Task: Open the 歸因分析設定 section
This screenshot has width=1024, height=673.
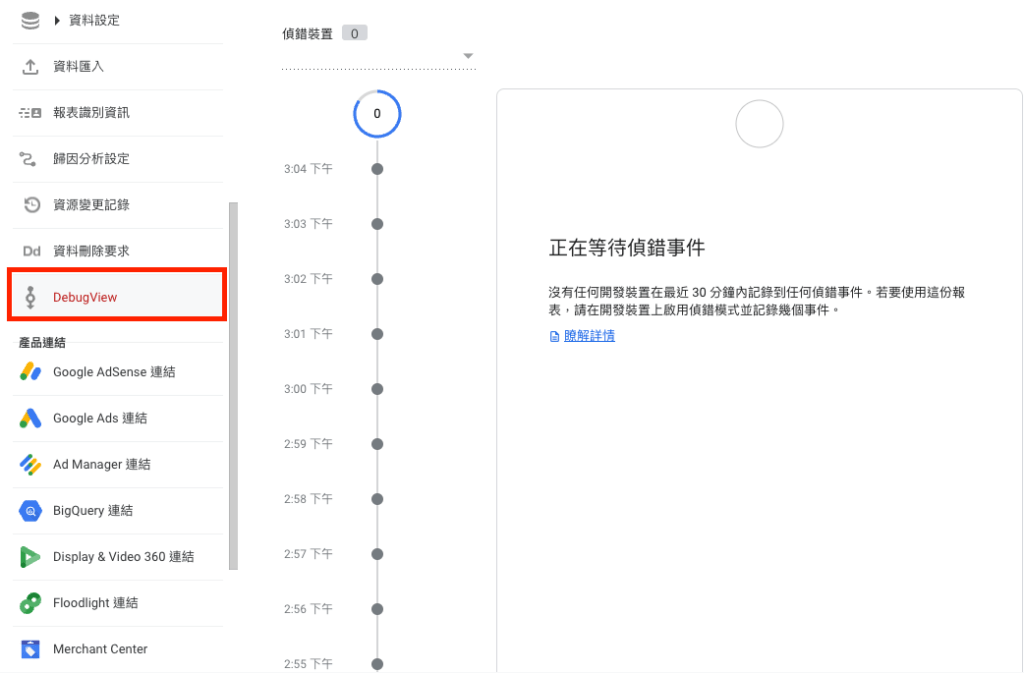Action: coord(92,158)
